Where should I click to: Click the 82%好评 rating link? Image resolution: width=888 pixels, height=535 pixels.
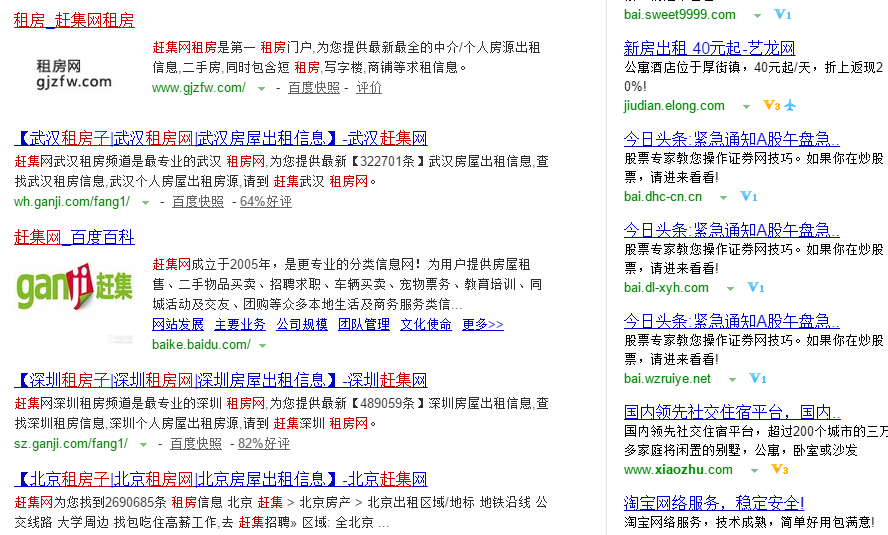pos(264,444)
